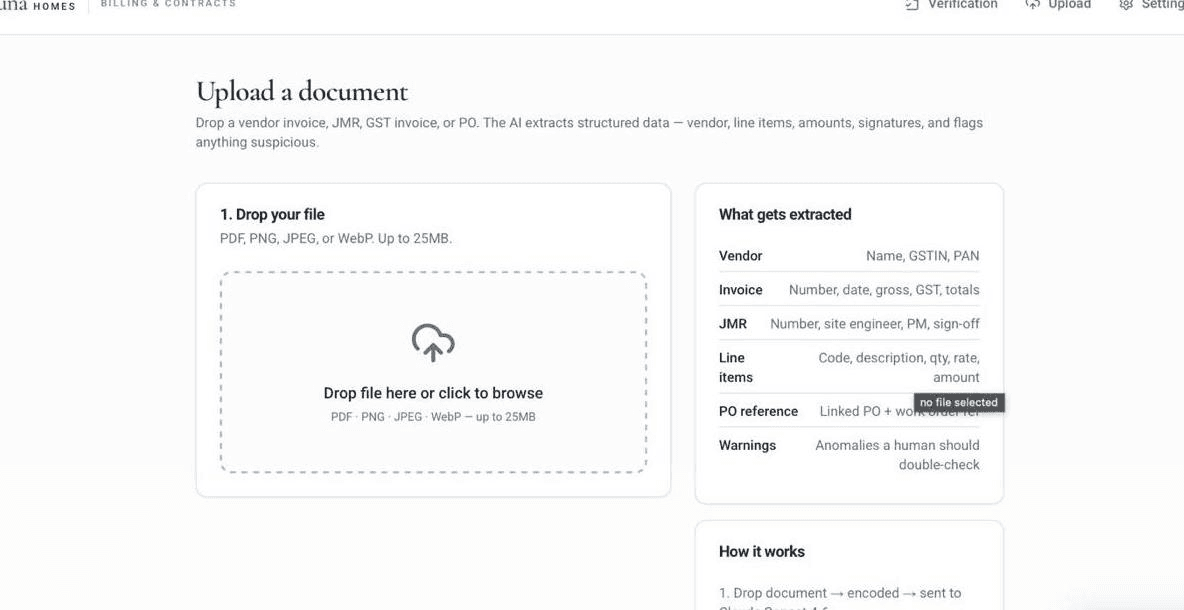This screenshot has width=1184, height=610.
Task: Open the Settings tab
Action: [x=1152, y=5]
